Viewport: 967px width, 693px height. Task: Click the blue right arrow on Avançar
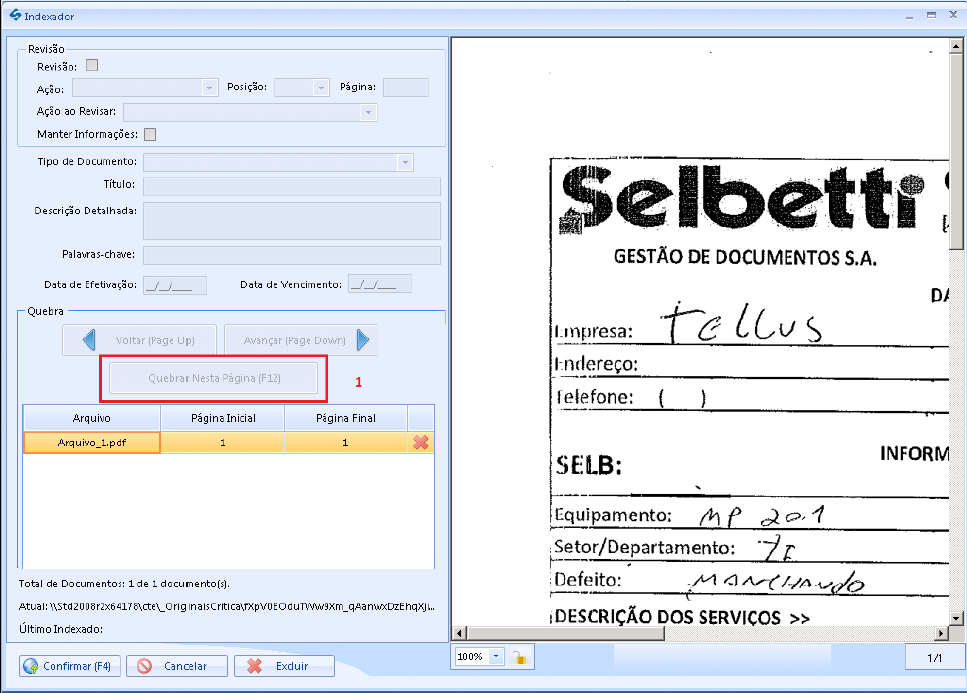coord(363,340)
